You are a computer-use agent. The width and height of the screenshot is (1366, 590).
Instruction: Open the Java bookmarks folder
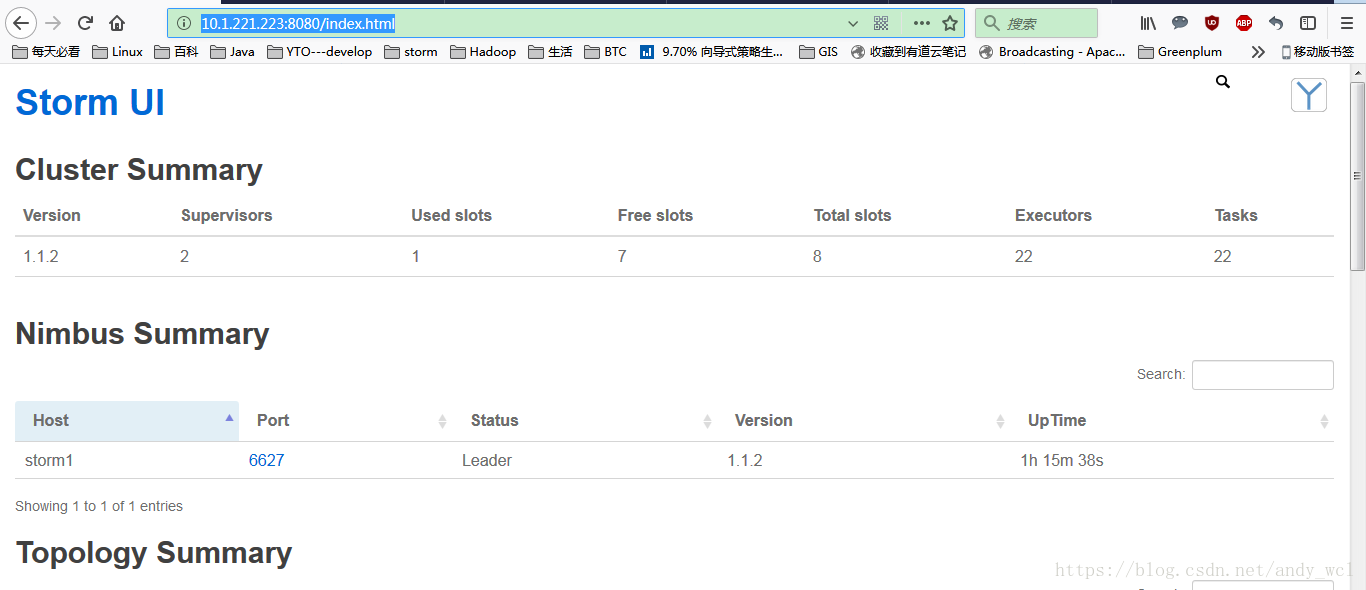pyautogui.click(x=233, y=52)
